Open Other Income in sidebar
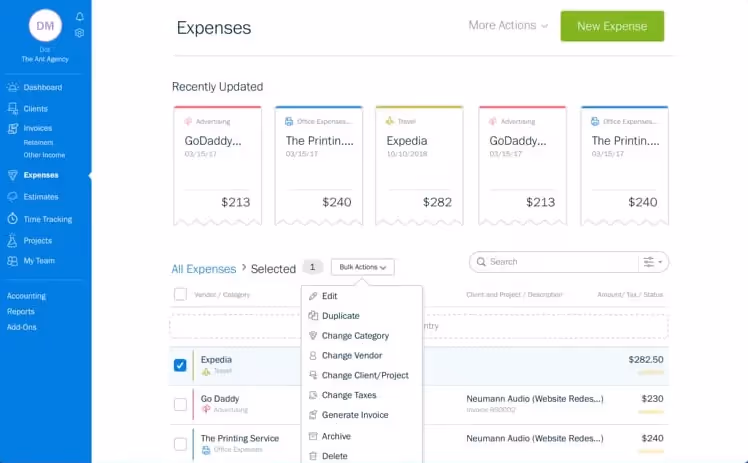748x463 pixels. coord(44,155)
